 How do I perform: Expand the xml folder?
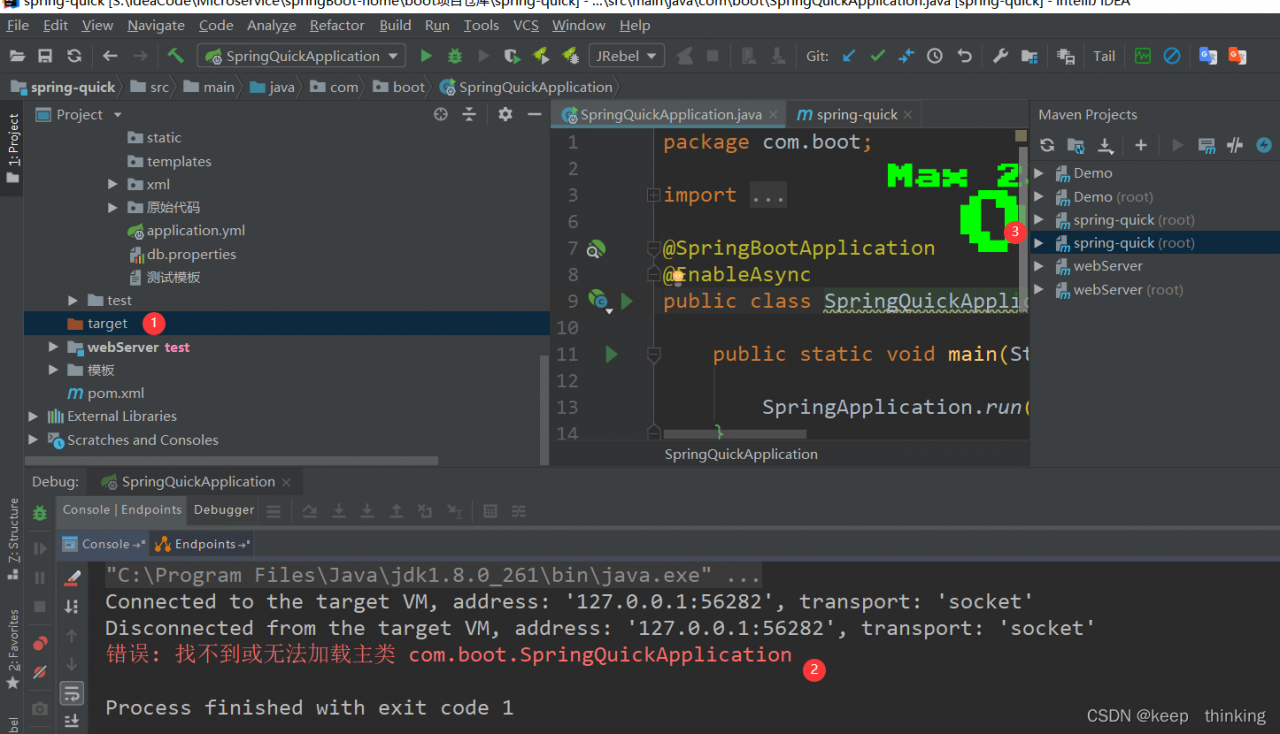click(113, 184)
